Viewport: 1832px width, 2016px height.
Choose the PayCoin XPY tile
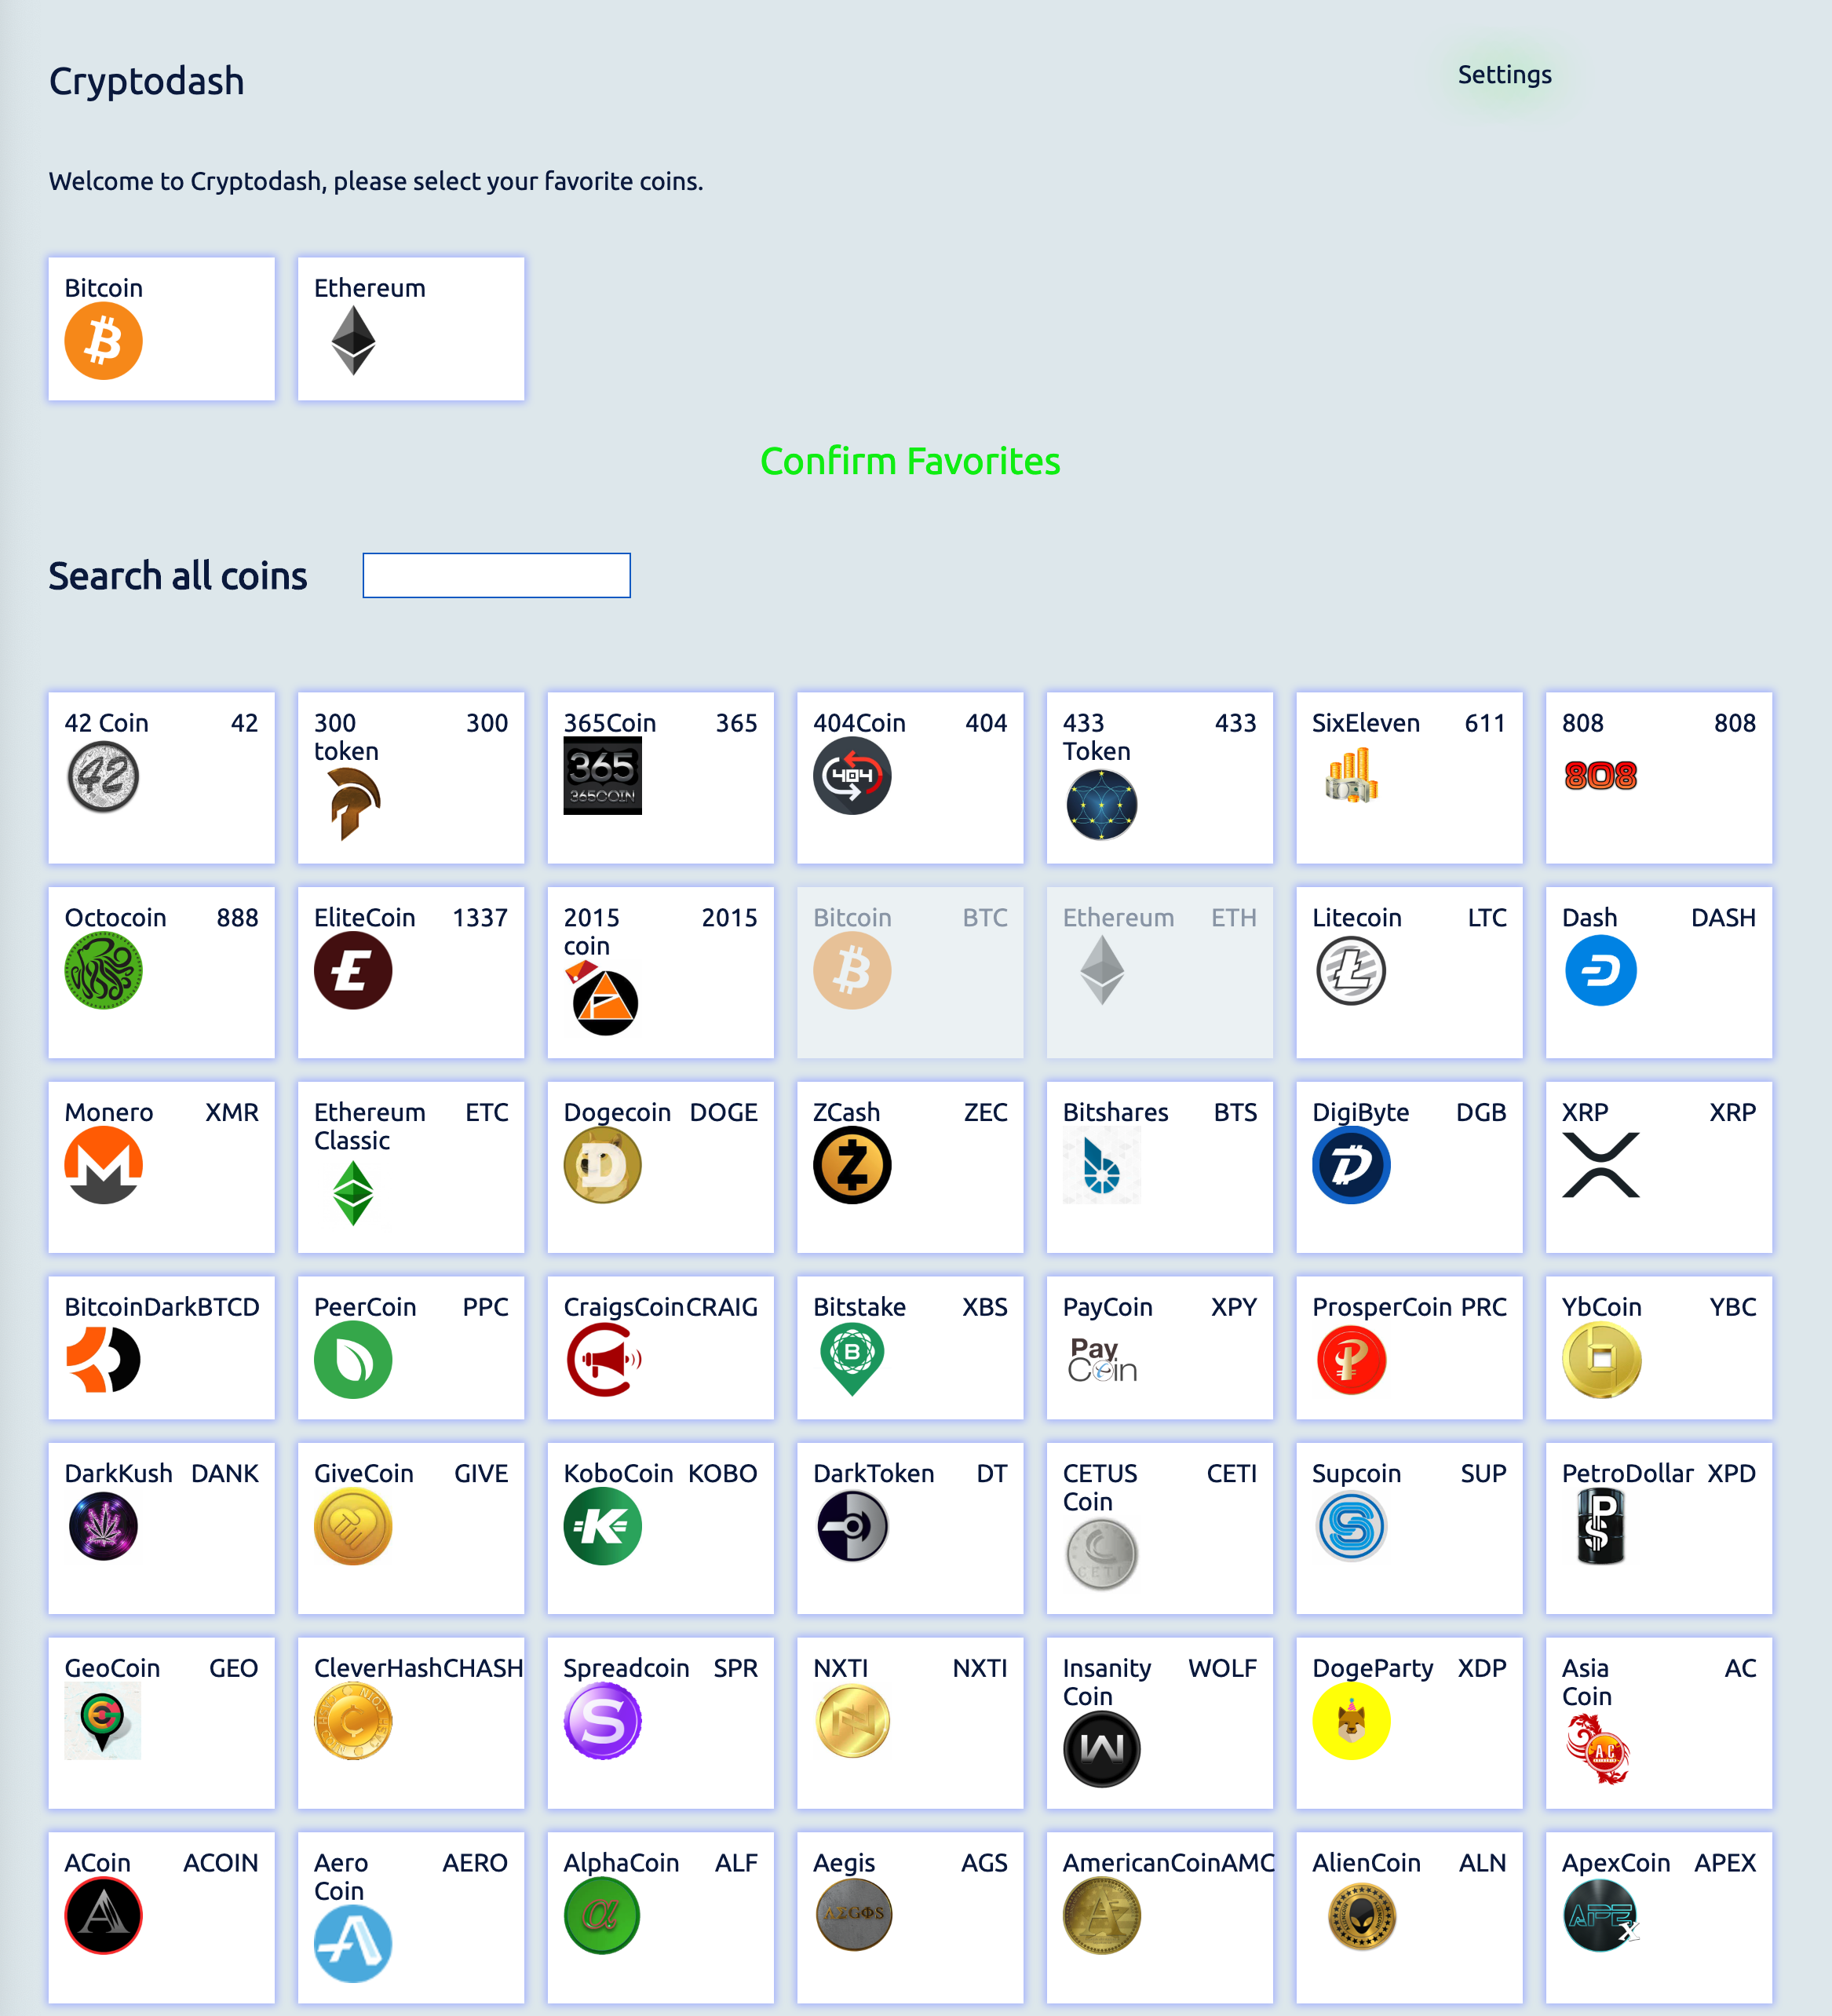1160,1348
